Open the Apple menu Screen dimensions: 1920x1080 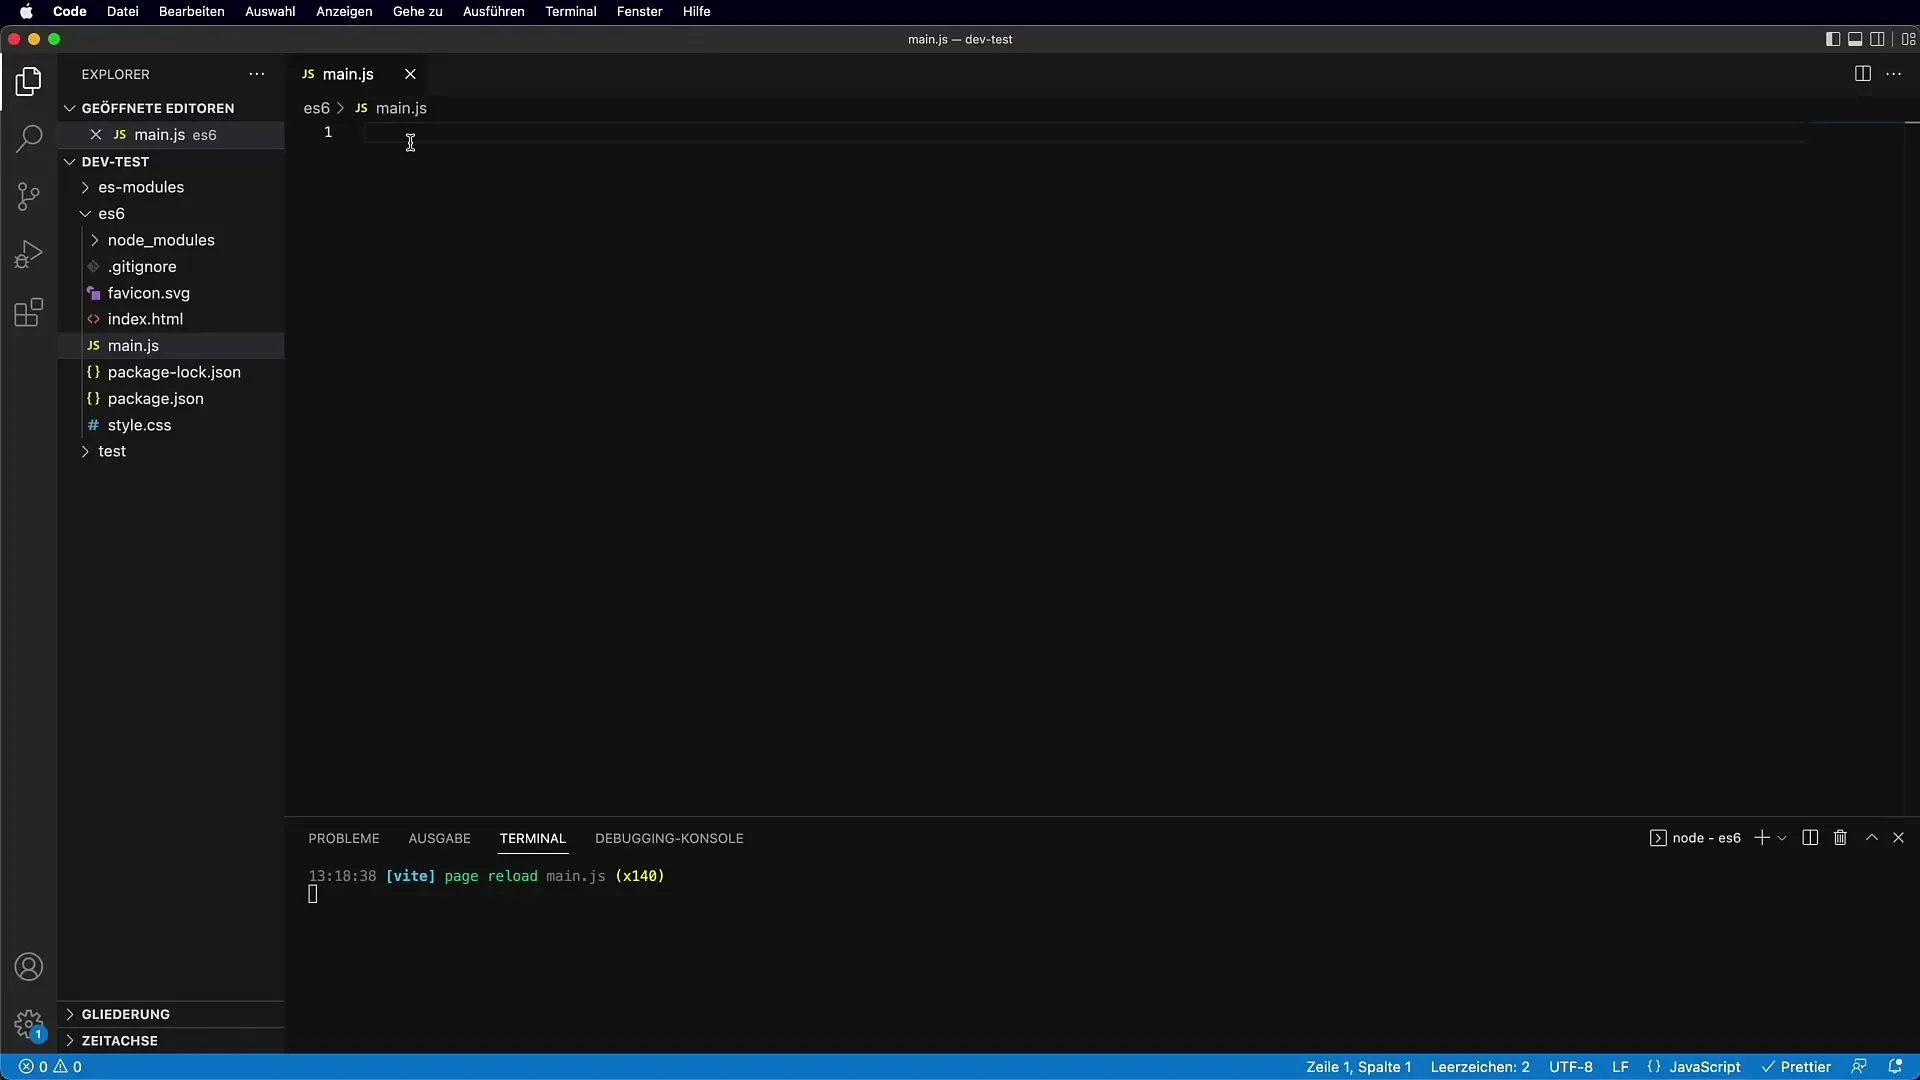click(x=26, y=12)
